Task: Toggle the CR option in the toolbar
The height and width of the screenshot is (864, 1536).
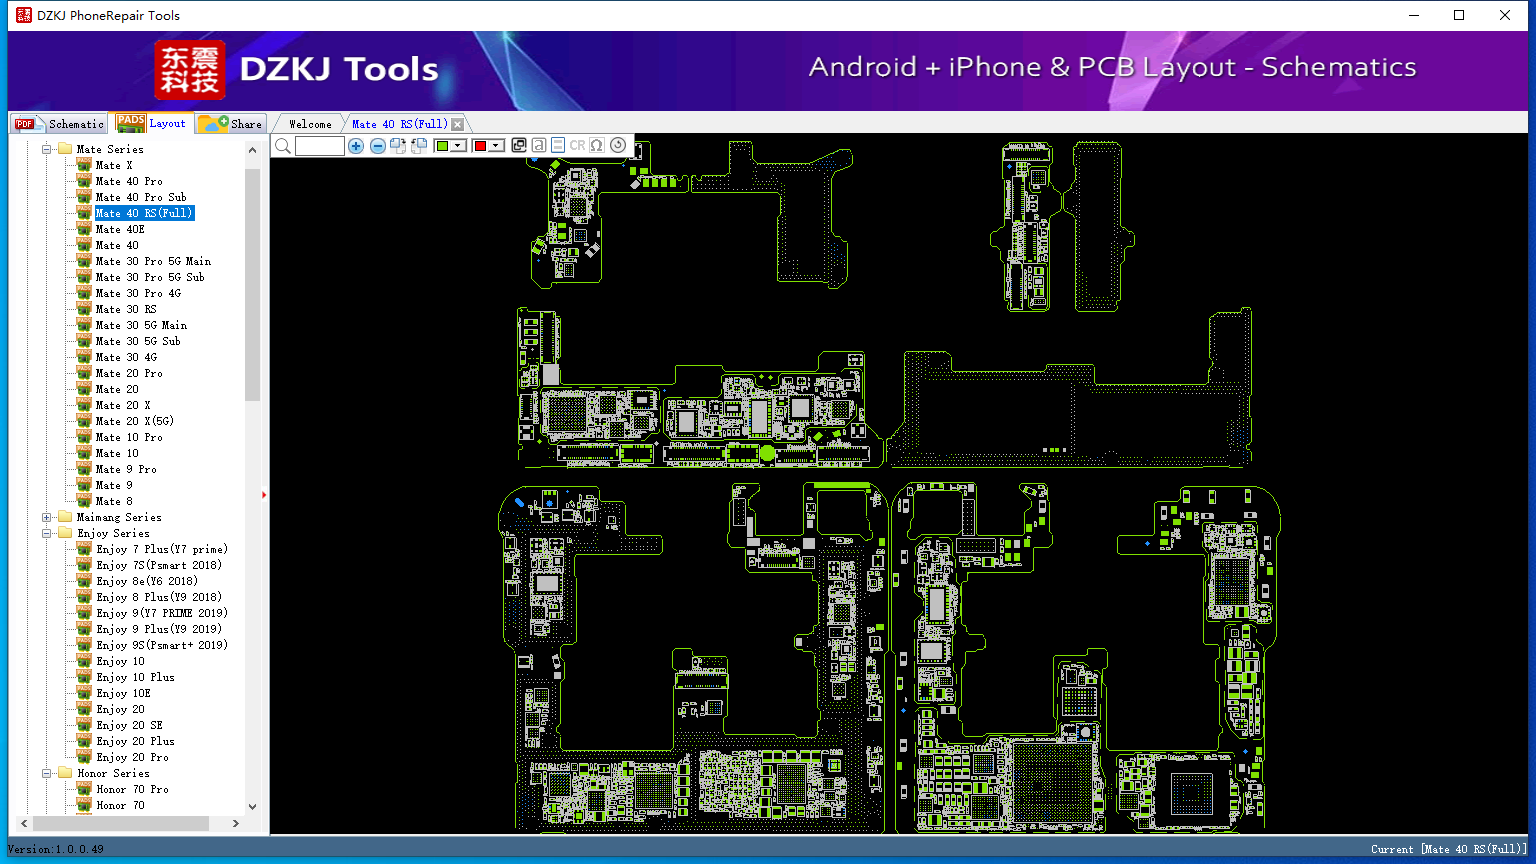Action: 577,146
